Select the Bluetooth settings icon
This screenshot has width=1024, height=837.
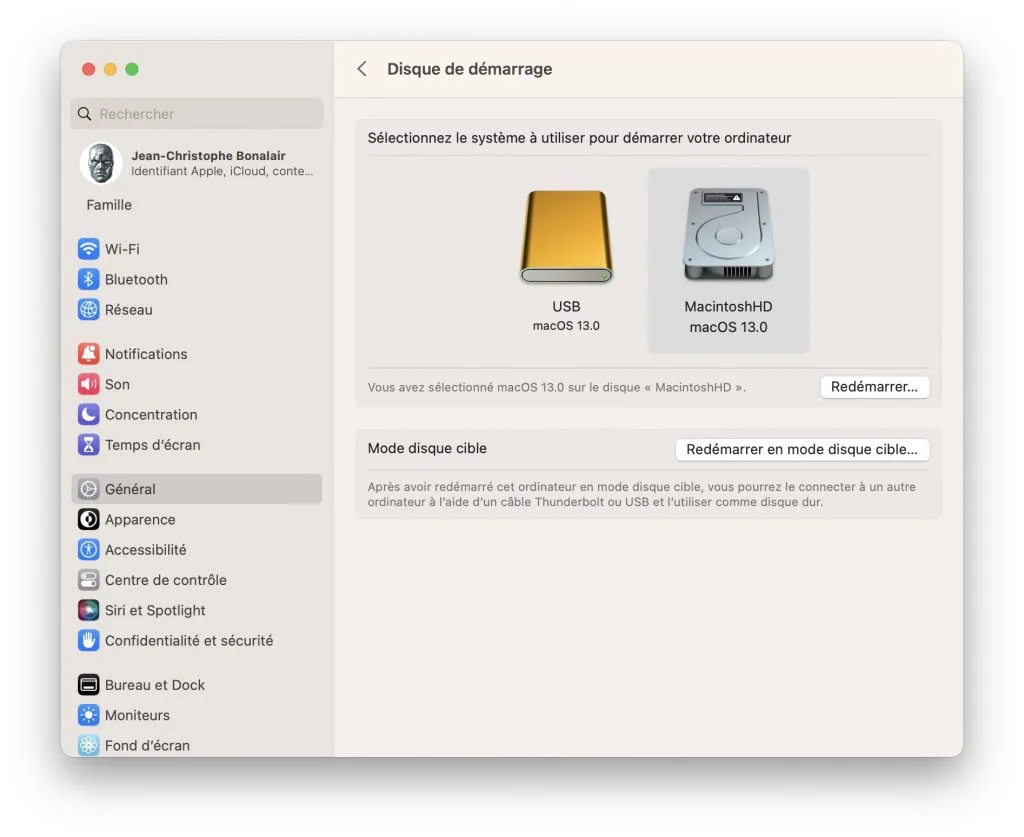click(136, 279)
